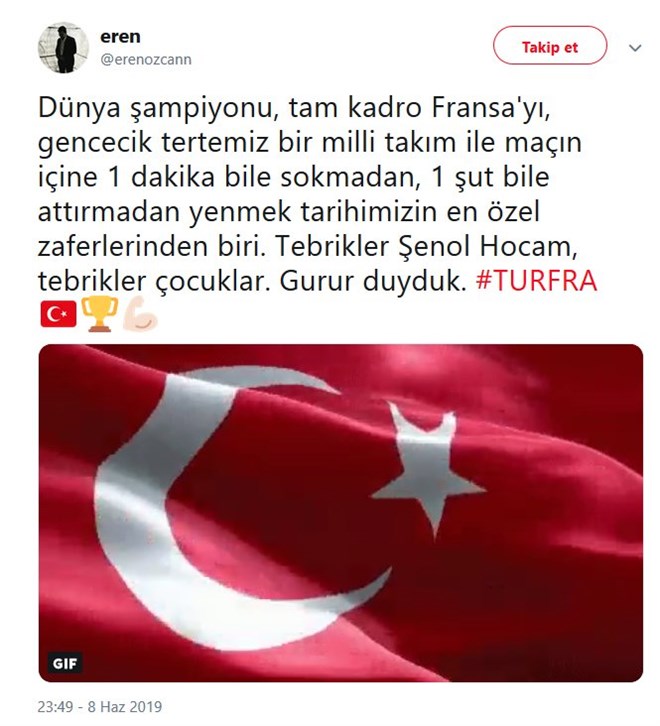Click the Turkish flag emoji
The image size is (660, 726).
point(58,314)
